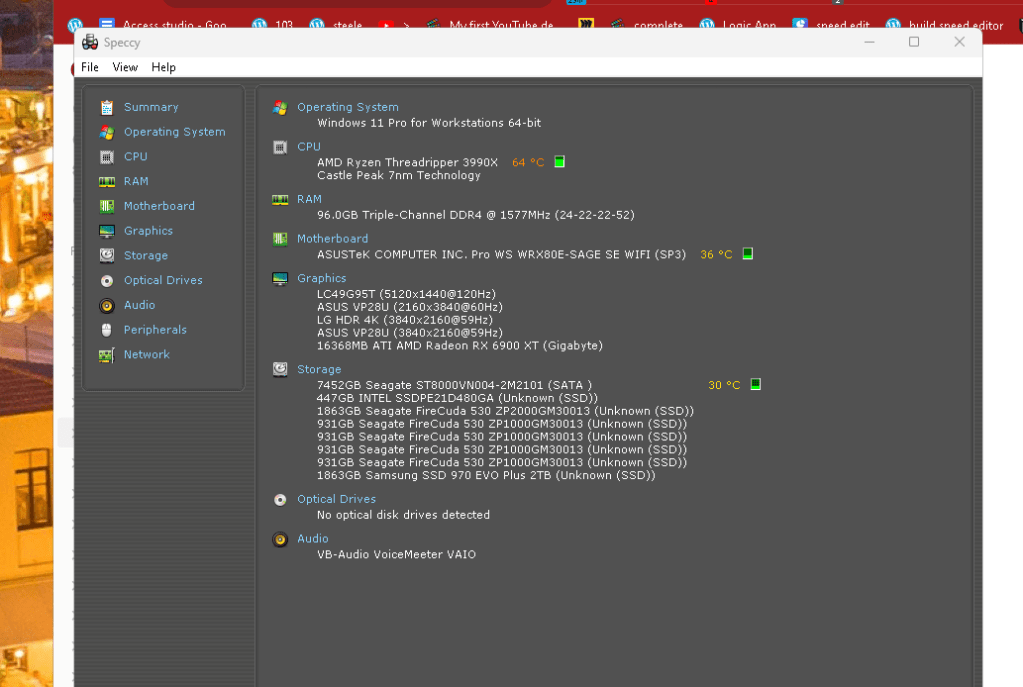Click the Storage disk icon in sidebar
The image size is (1023, 687).
pyautogui.click(x=107, y=255)
